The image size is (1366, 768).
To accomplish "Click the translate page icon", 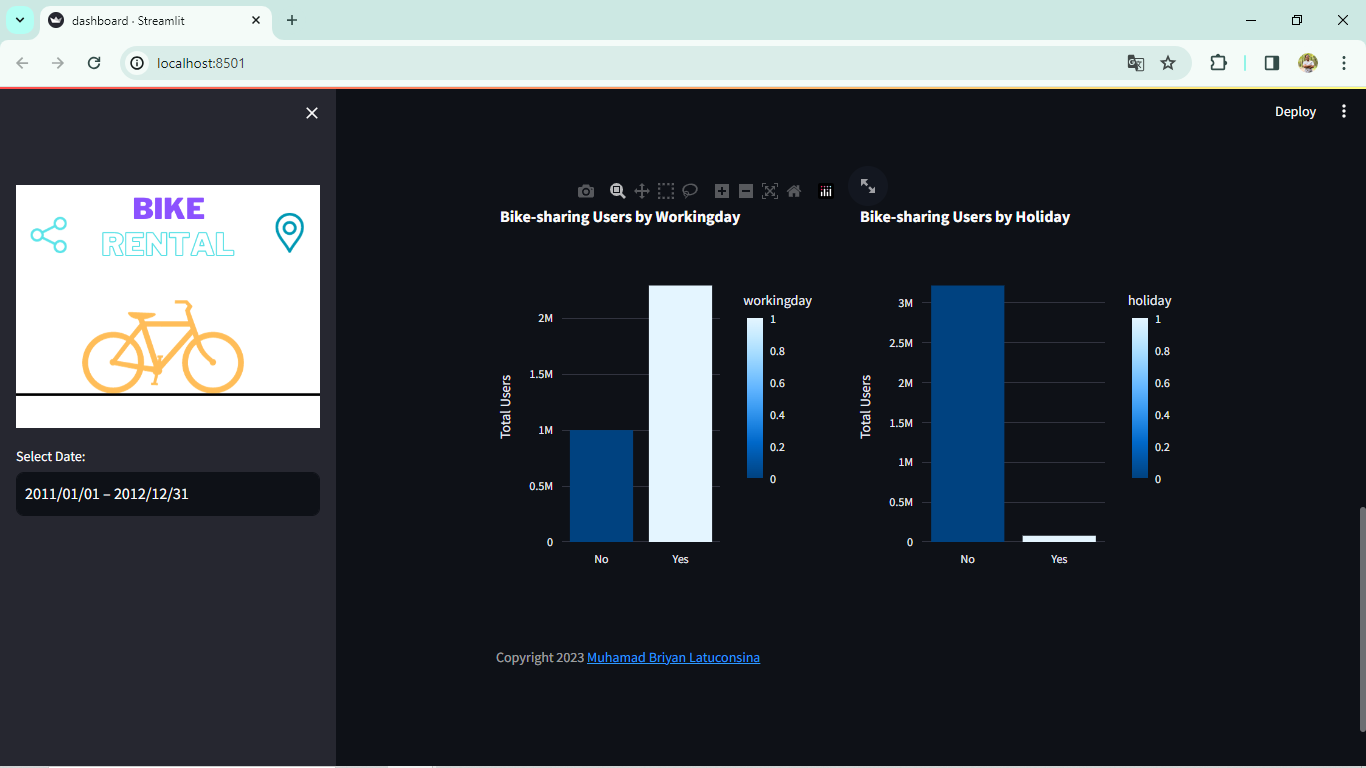I will [1135, 63].
